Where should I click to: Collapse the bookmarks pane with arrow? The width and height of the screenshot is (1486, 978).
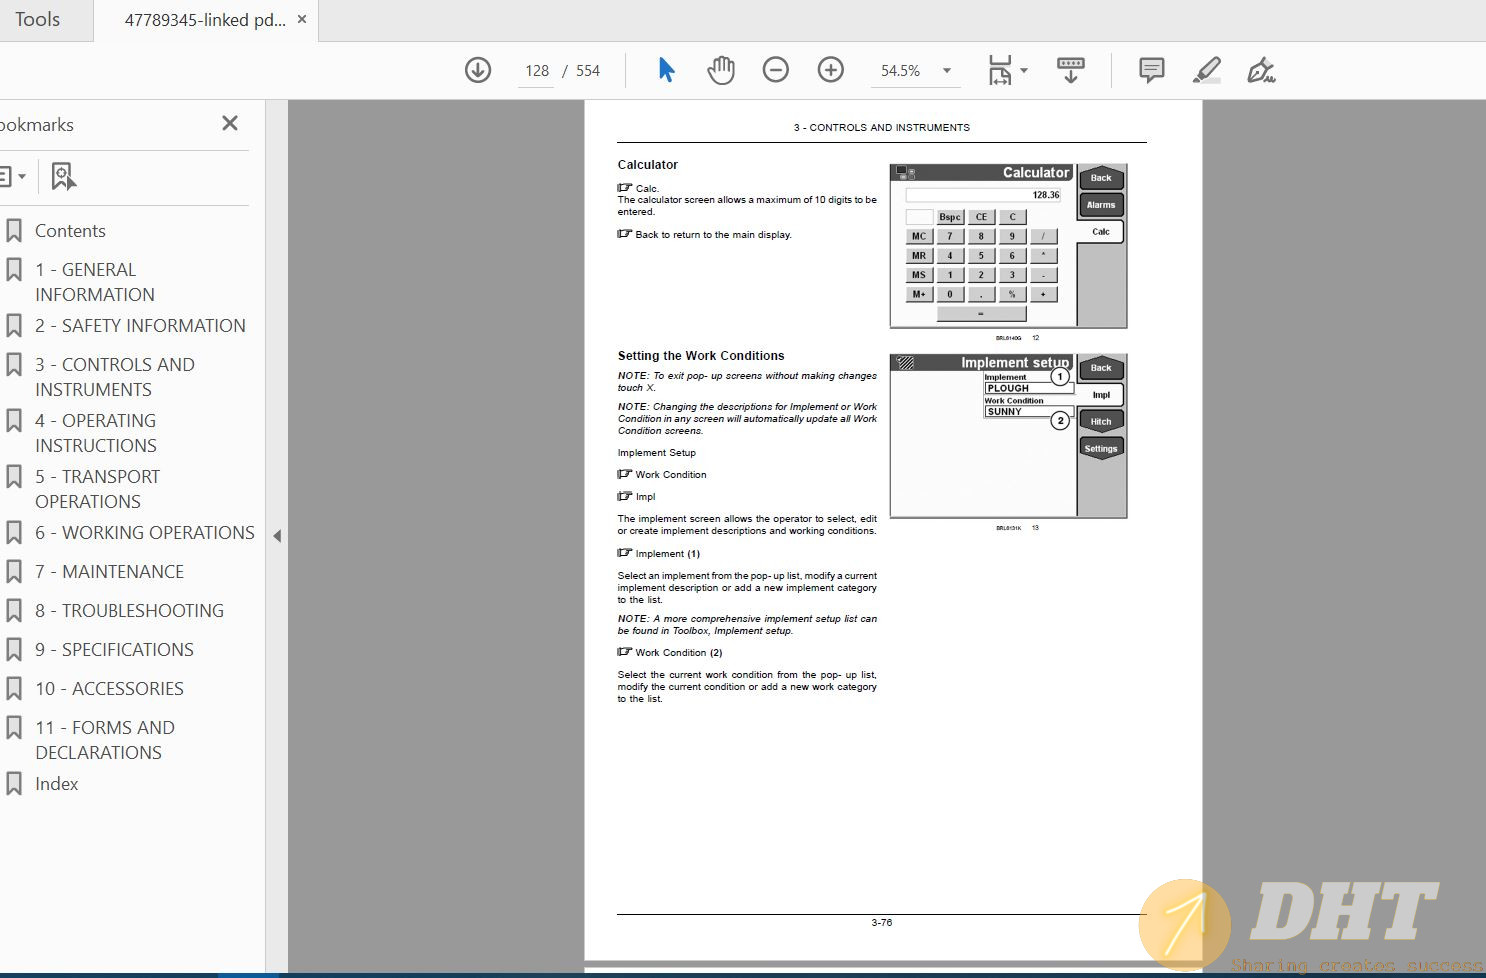(277, 536)
